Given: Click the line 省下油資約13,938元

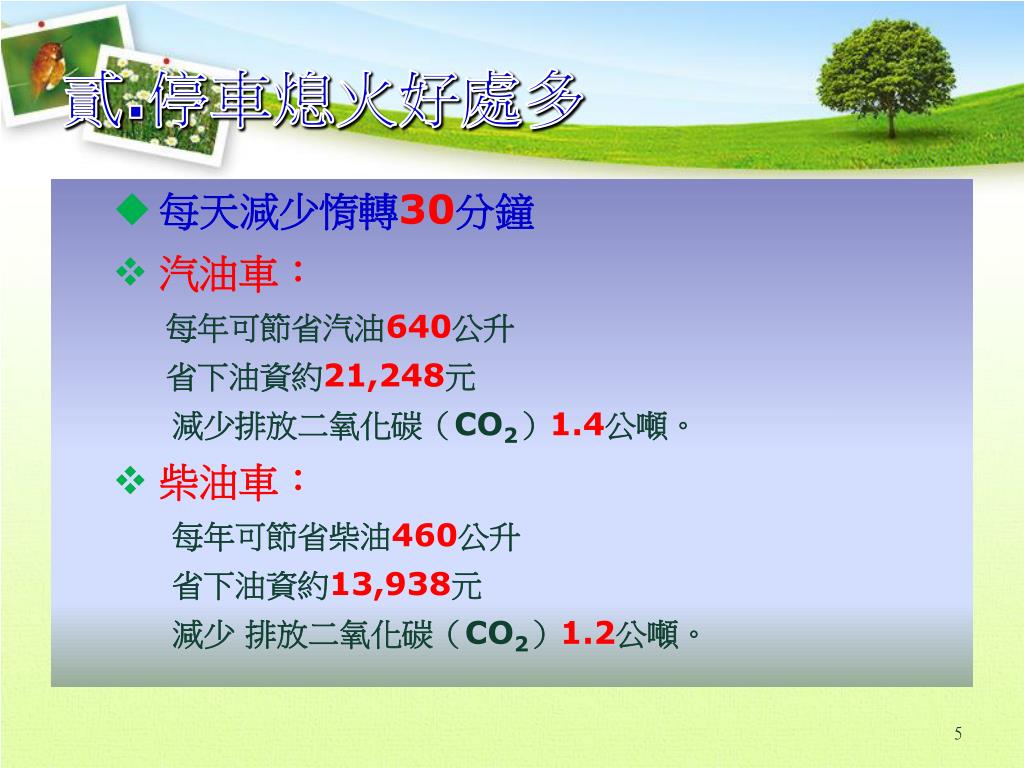Looking at the screenshot, I should [x=327, y=585].
